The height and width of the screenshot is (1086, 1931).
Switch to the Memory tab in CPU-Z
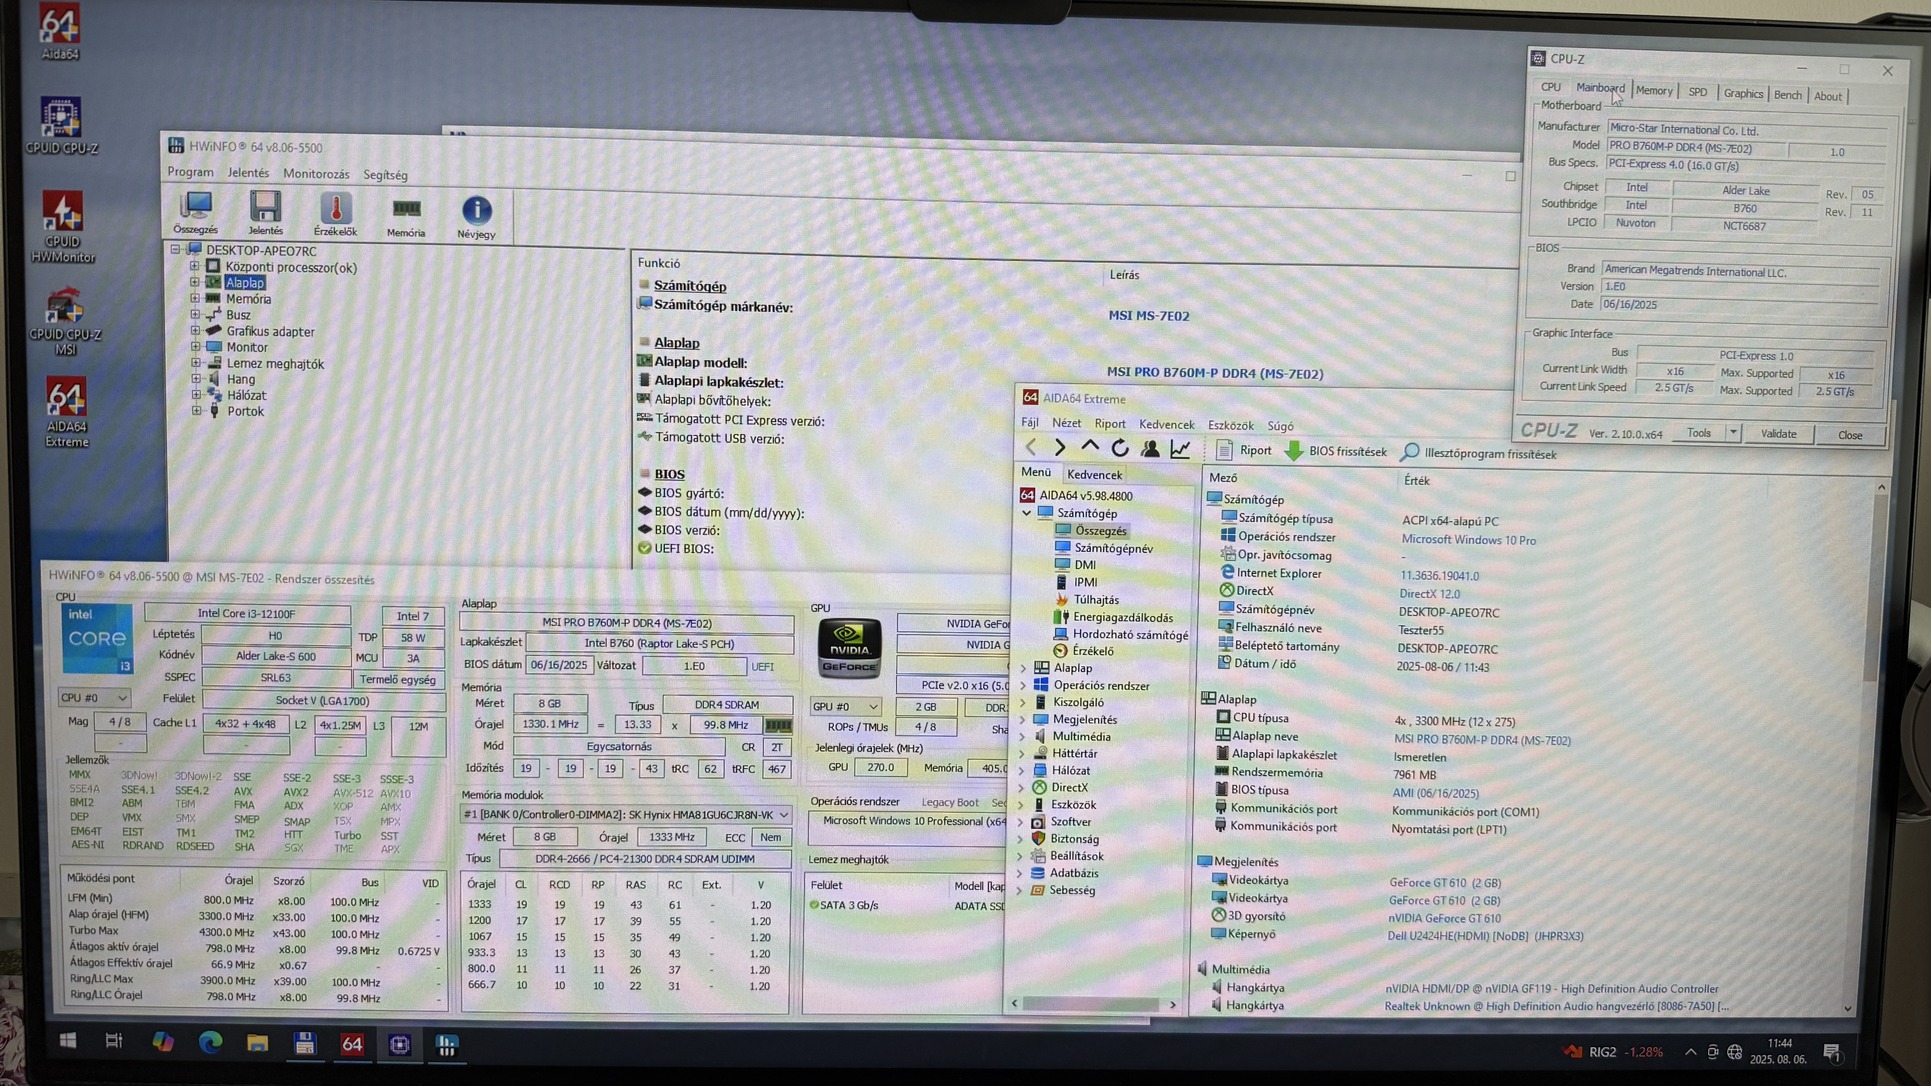1653,91
